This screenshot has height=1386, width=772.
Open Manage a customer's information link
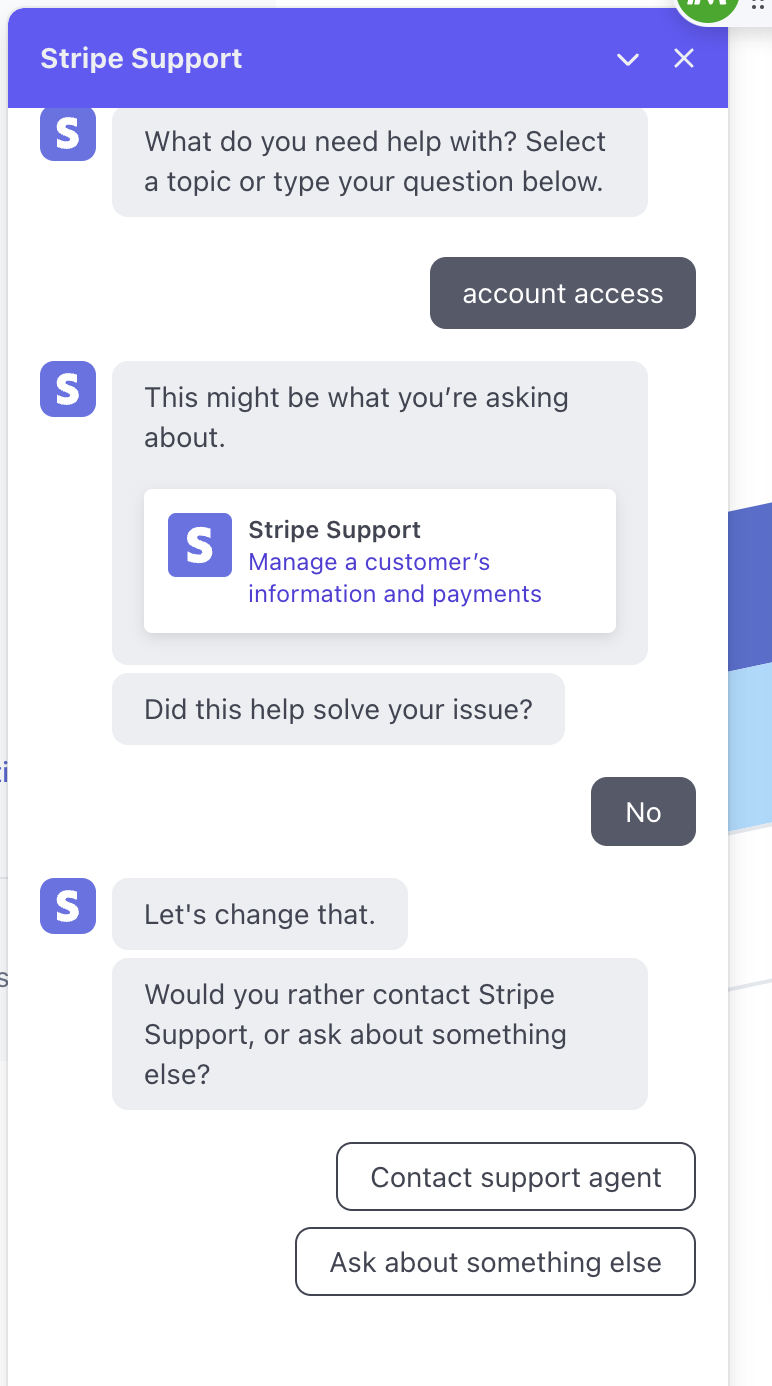(x=394, y=578)
